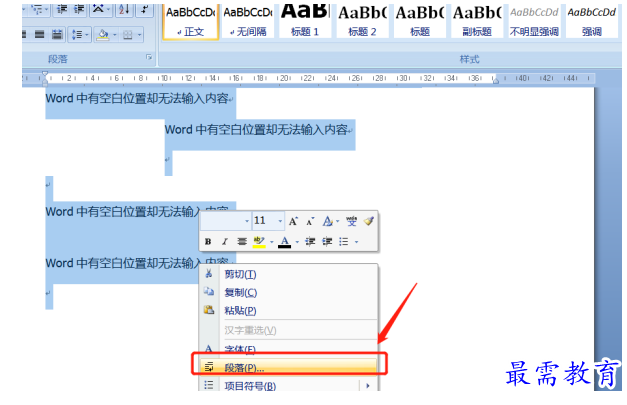Choose 剪切(T) from context menu

click(x=240, y=274)
